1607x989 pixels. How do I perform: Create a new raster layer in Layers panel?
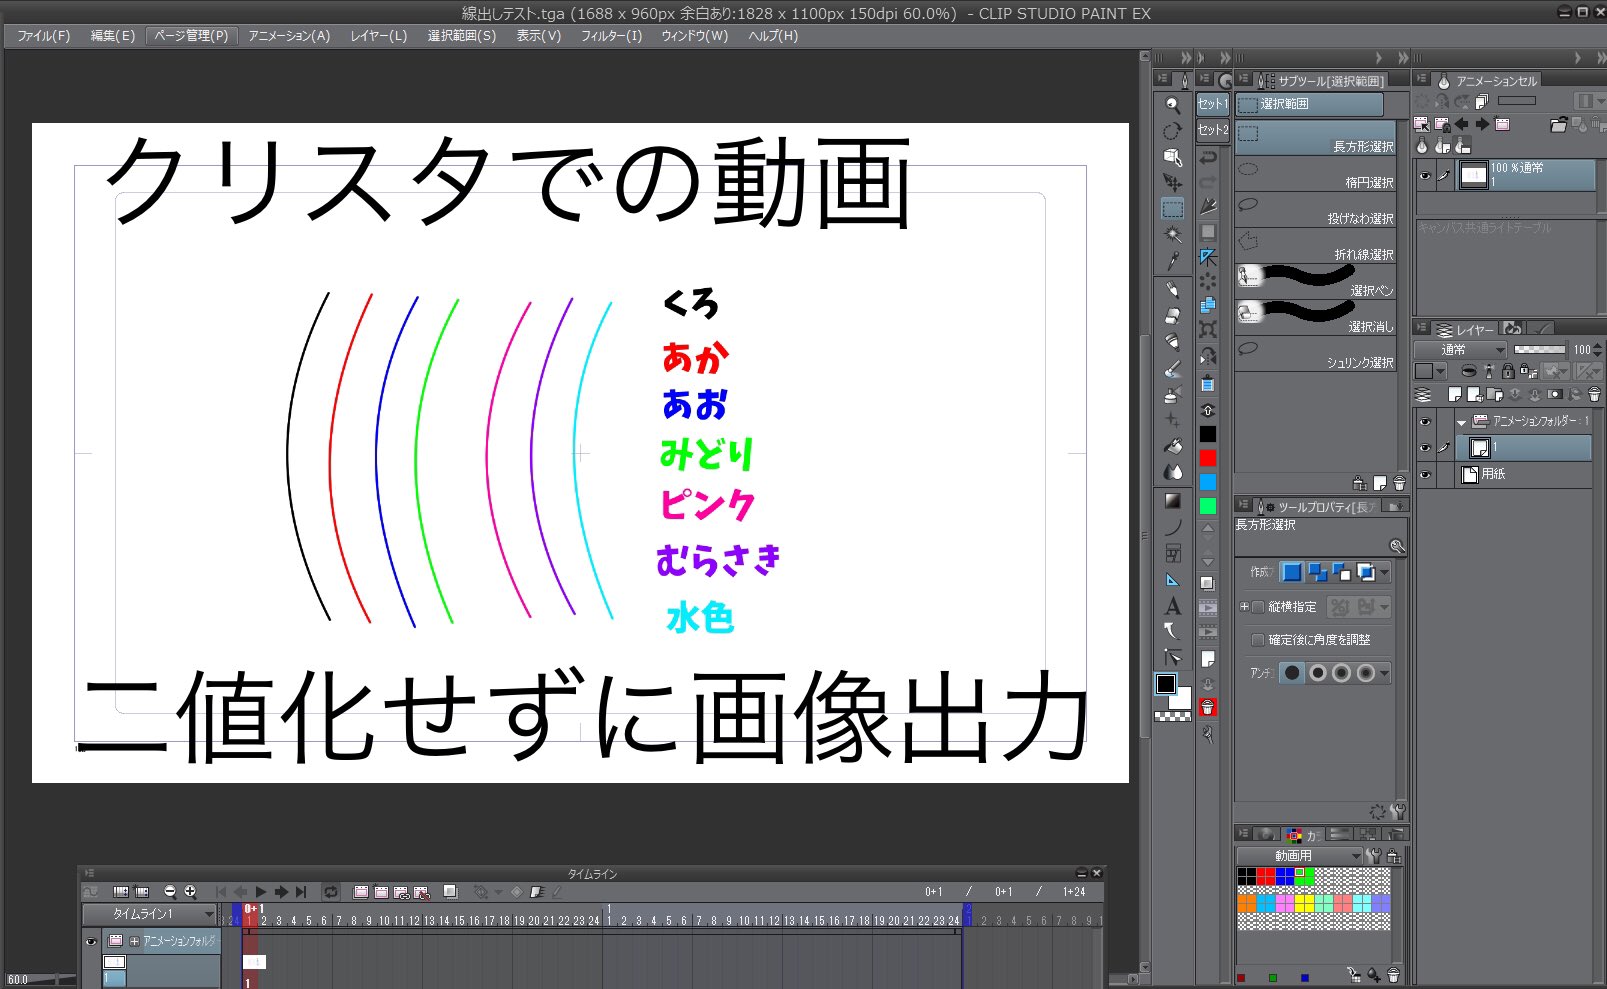point(1454,395)
